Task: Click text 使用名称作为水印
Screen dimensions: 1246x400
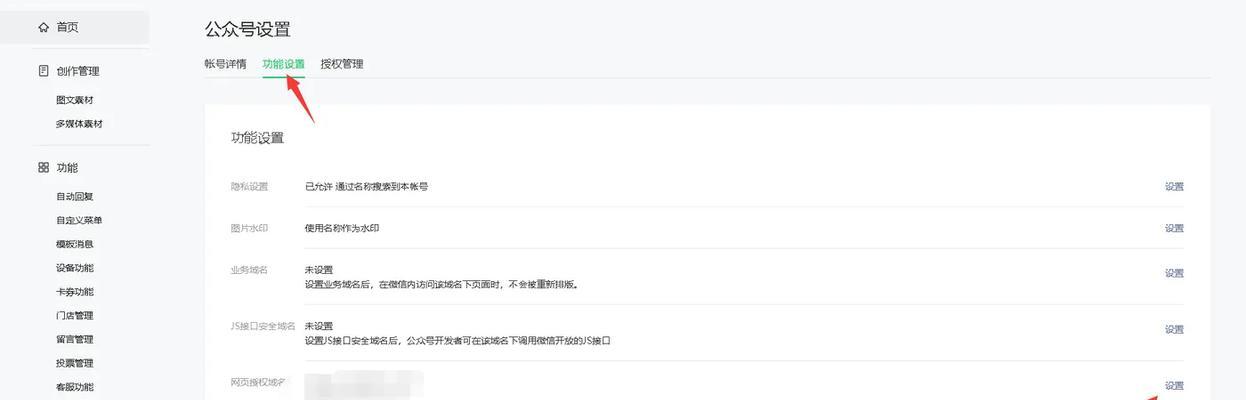Action: coord(342,229)
